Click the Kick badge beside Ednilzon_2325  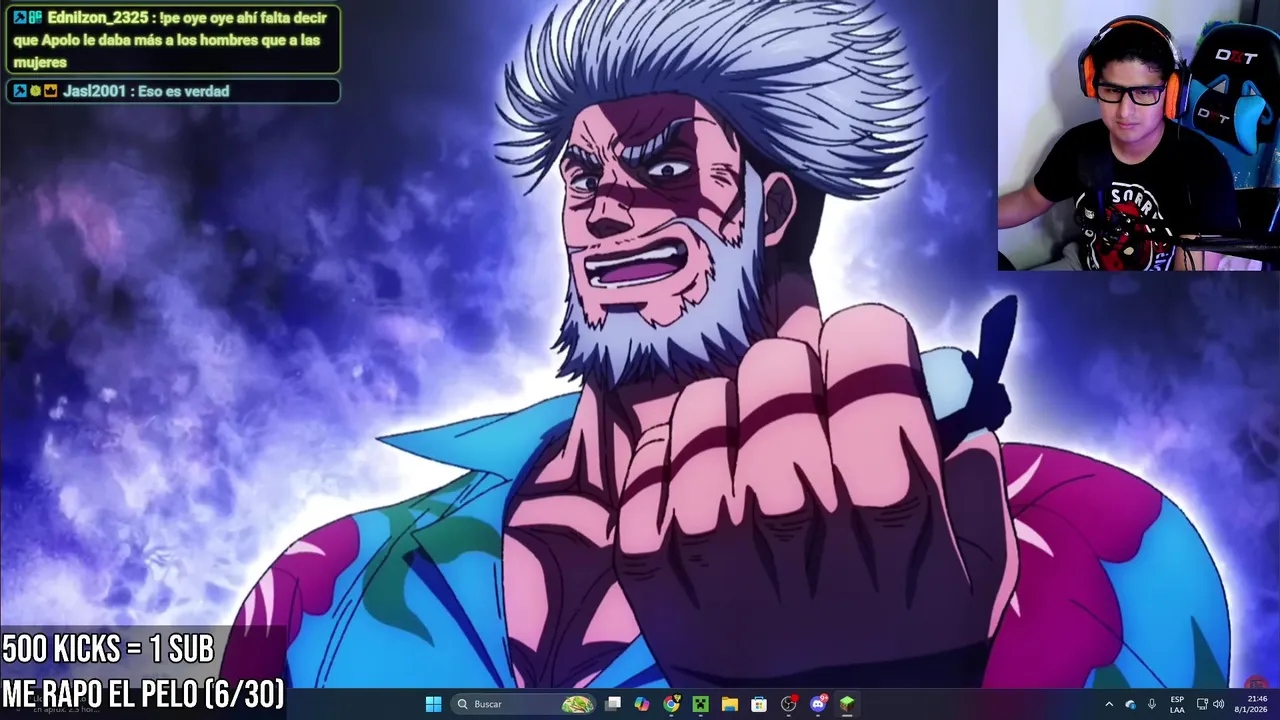[x=20, y=18]
